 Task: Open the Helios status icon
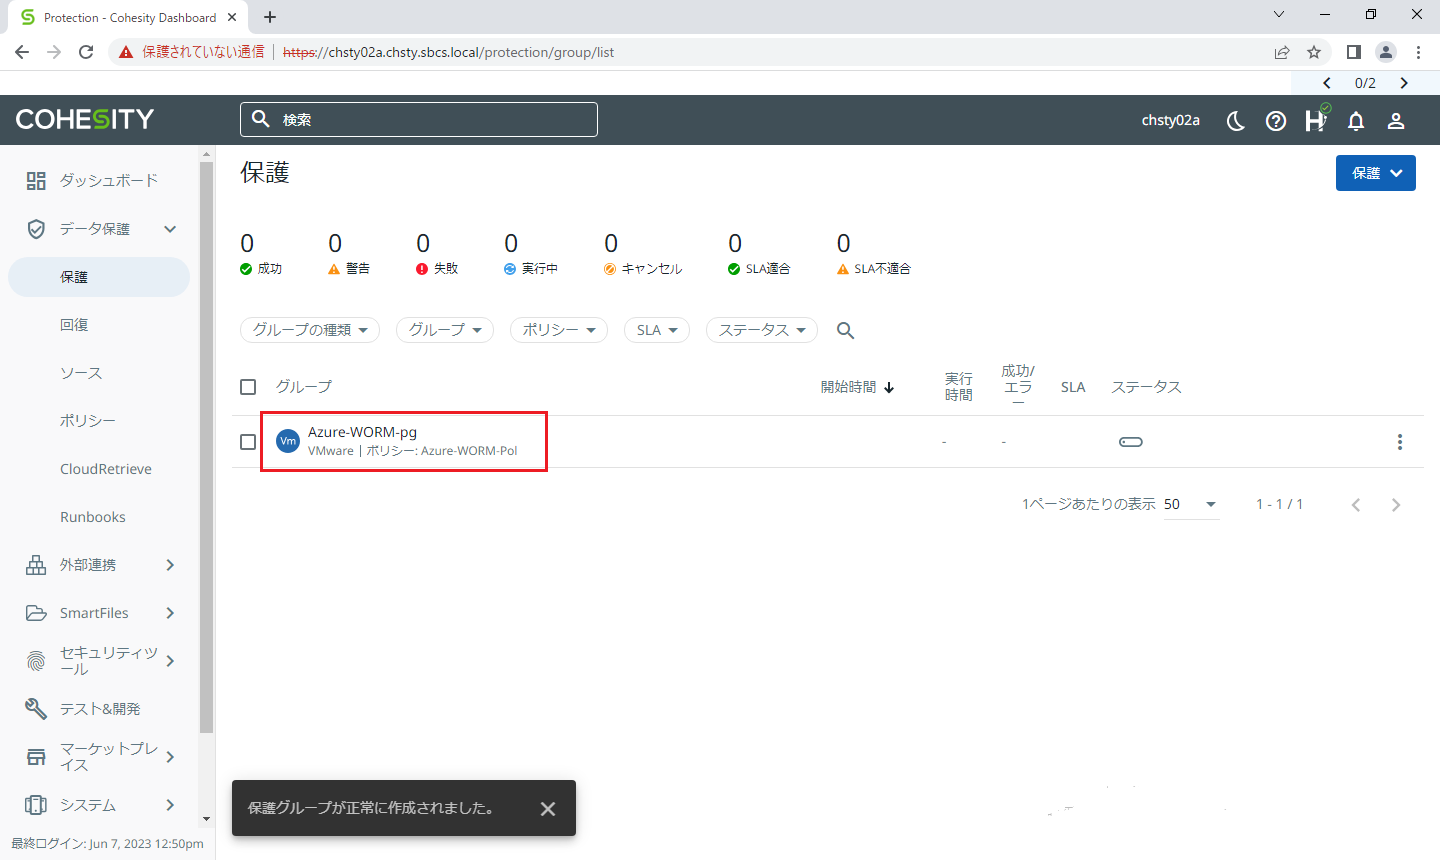[1316, 119]
